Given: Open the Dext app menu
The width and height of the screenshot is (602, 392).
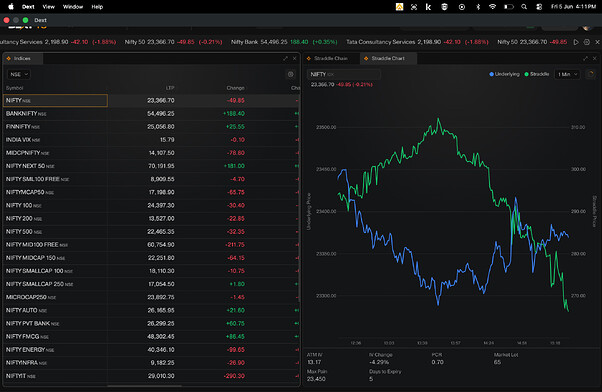Looking at the screenshot, I should (x=28, y=7).
